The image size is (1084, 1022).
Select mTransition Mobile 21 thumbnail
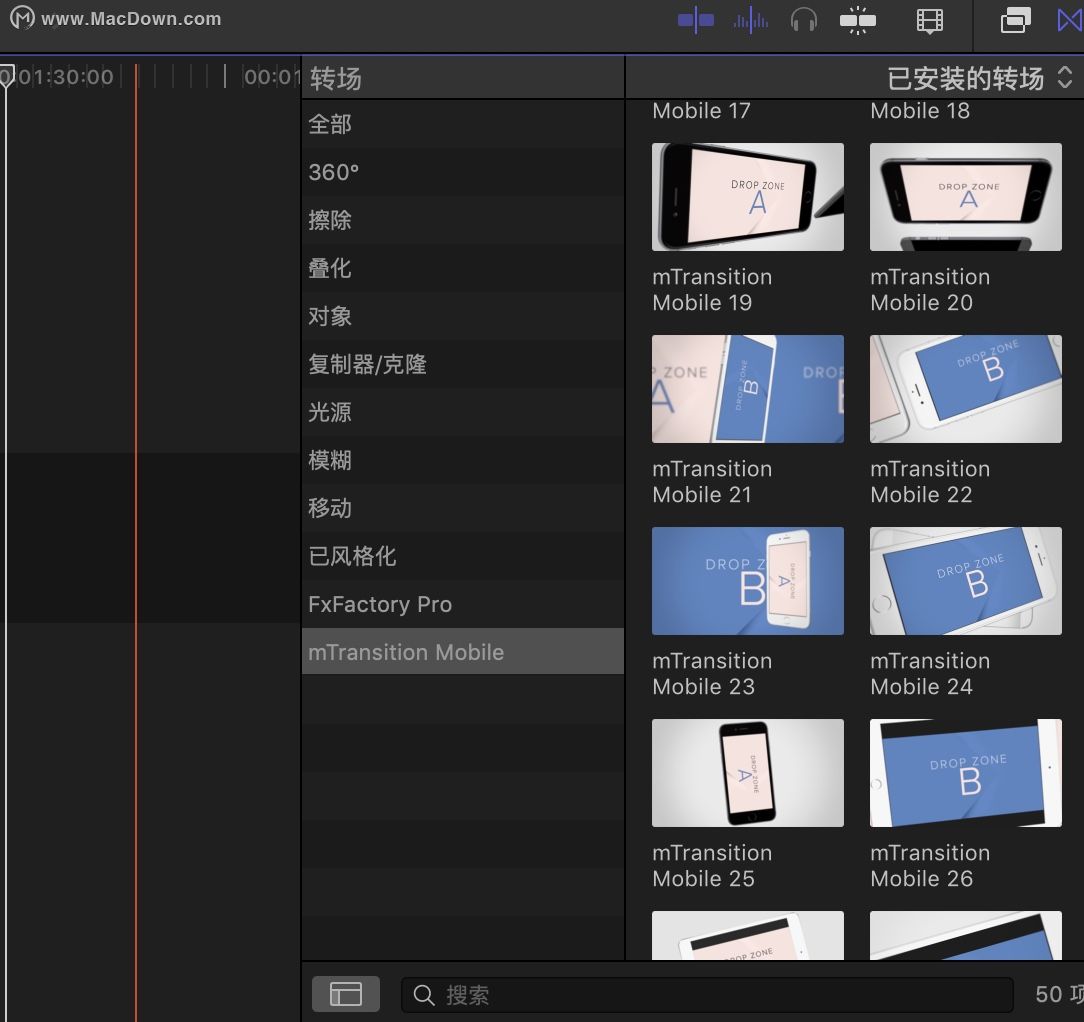pos(747,389)
